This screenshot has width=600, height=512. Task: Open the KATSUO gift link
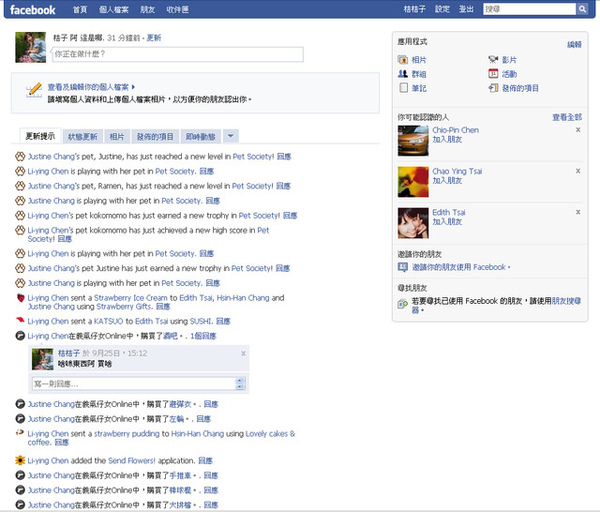coord(109,321)
